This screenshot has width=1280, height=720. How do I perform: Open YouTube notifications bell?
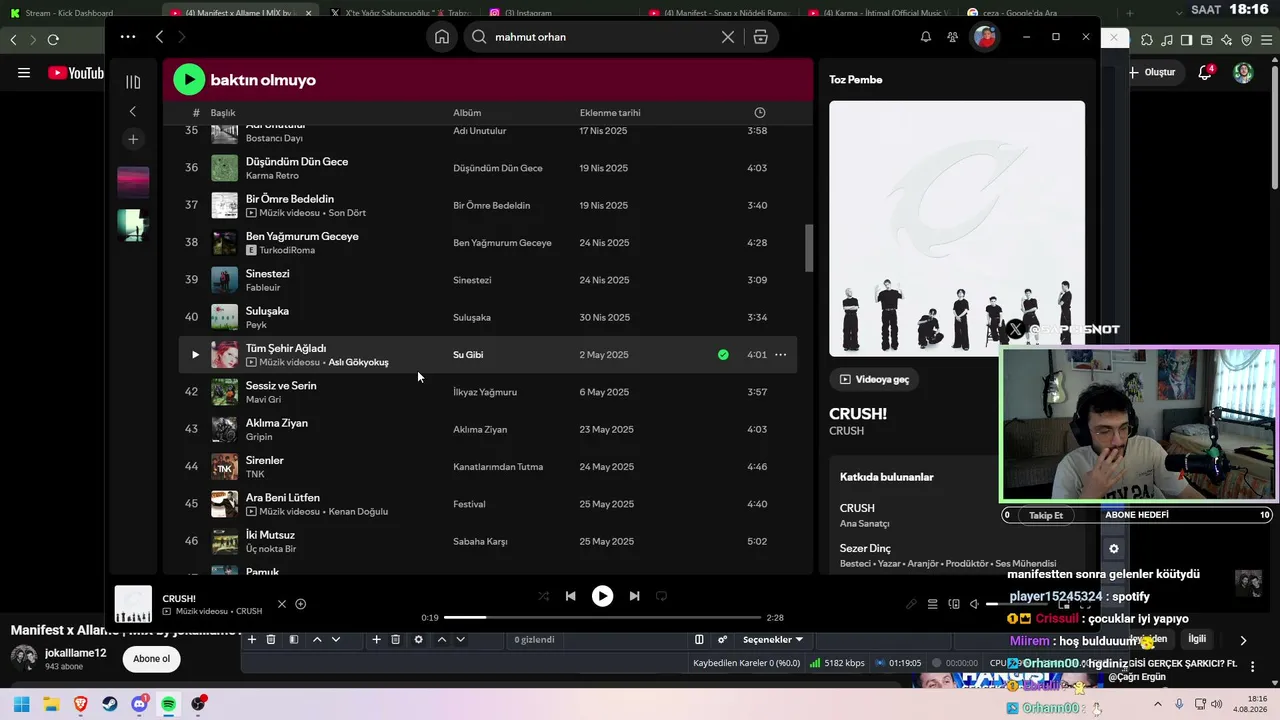[x=1205, y=73]
